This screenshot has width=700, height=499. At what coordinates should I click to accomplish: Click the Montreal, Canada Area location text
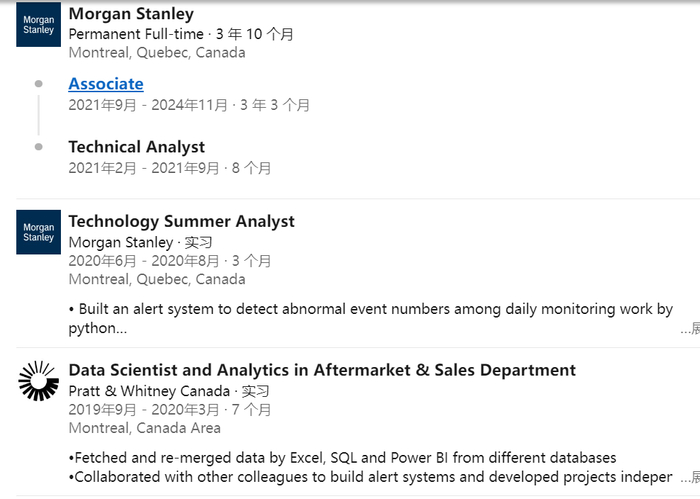[145, 428]
